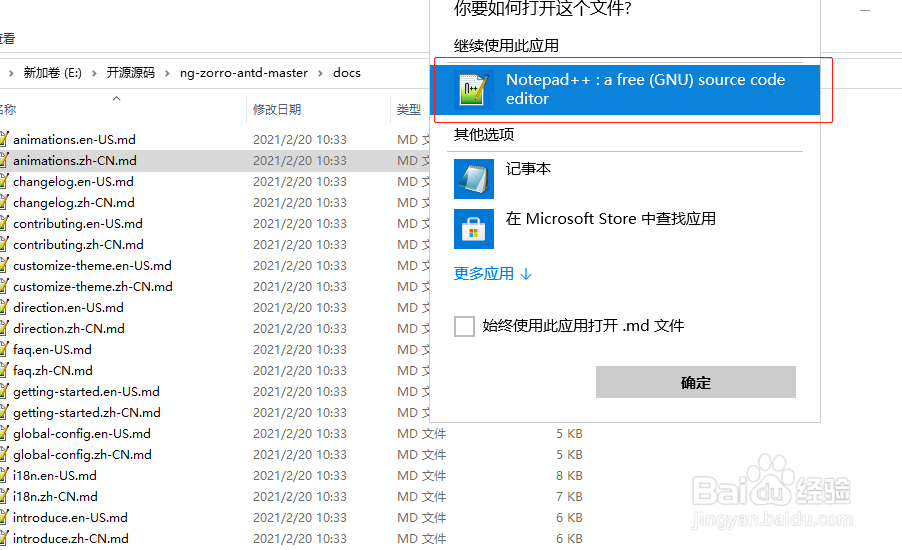Select 在 Microsoft Store 中查找应用 option

[x=610, y=219]
